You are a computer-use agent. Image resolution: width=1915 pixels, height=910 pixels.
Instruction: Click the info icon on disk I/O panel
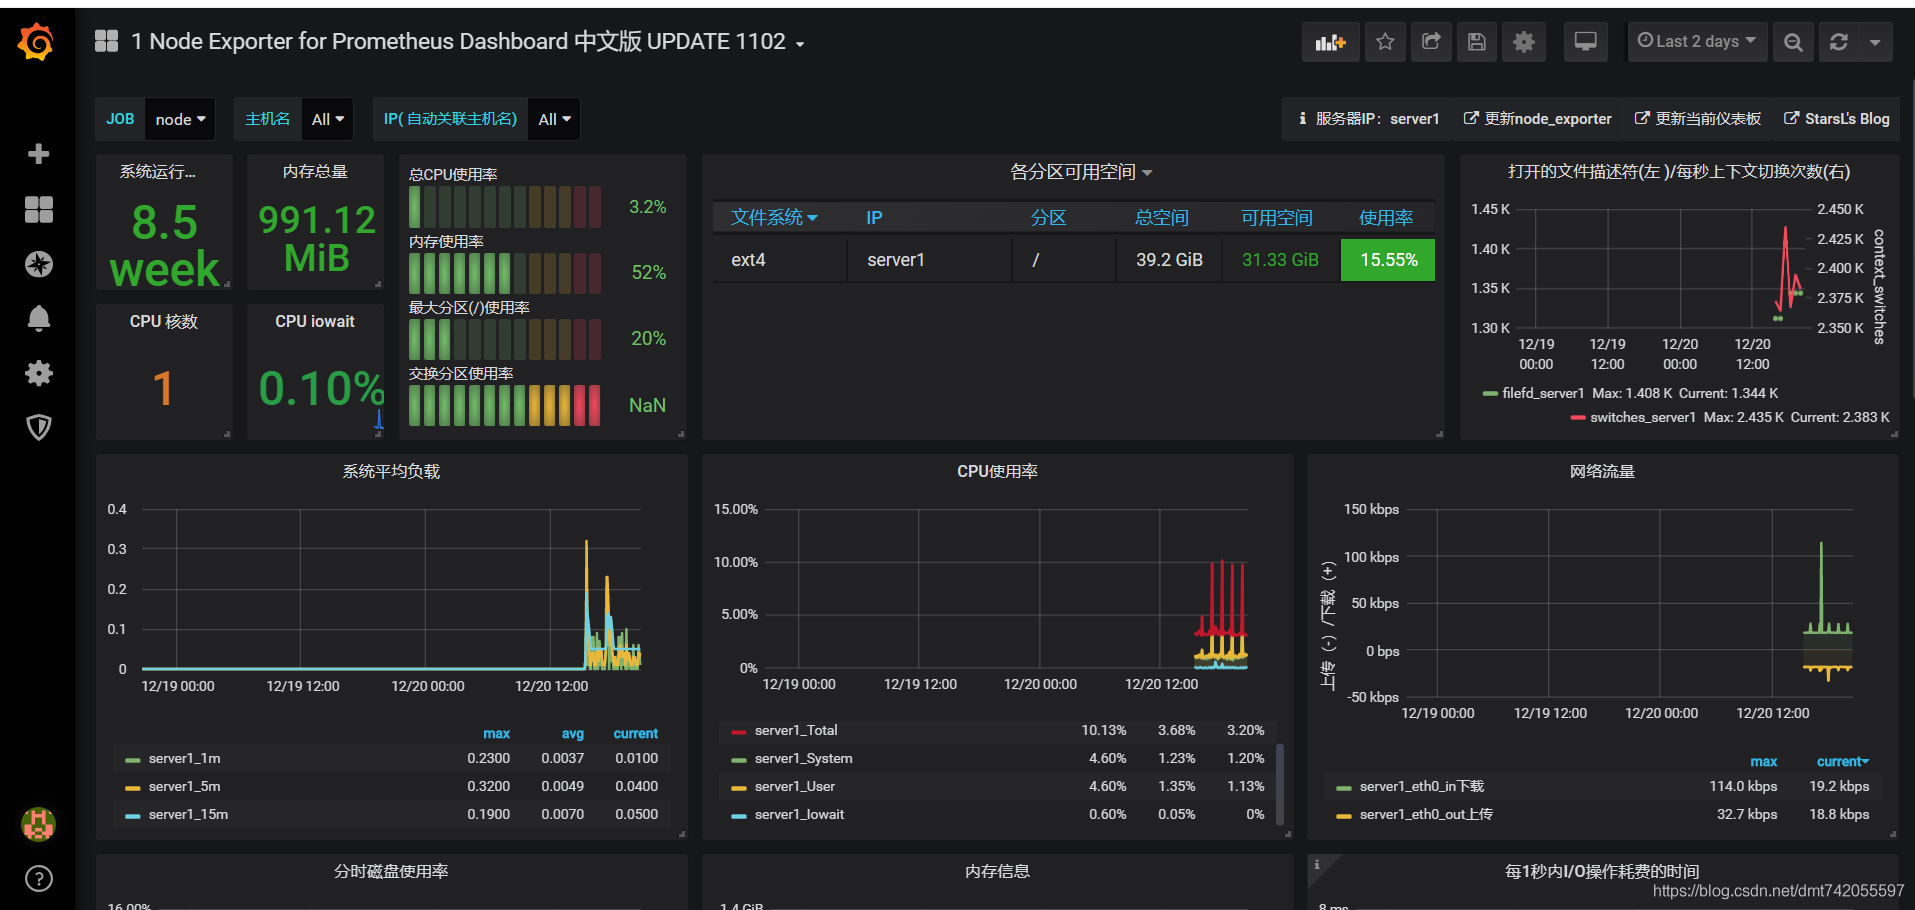pyautogui.click(x=1317, y=864)
